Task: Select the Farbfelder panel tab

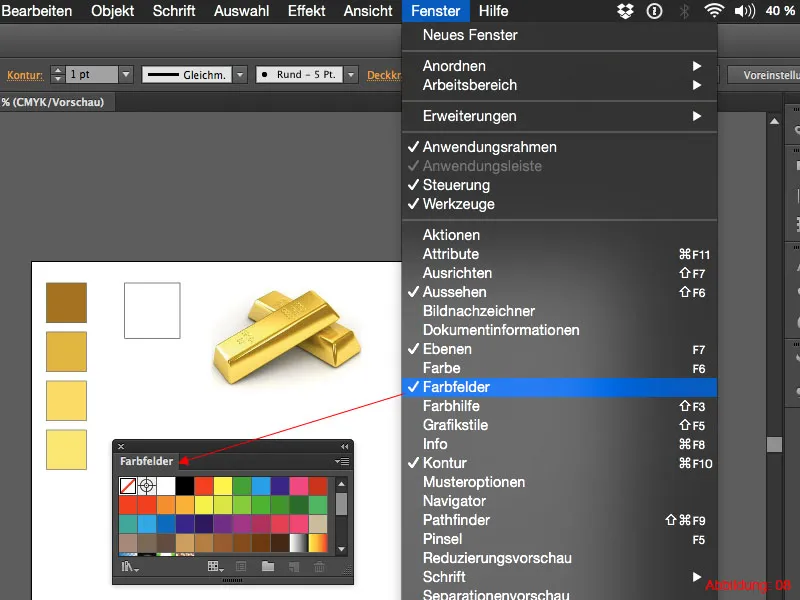Action: coord(146,461)
